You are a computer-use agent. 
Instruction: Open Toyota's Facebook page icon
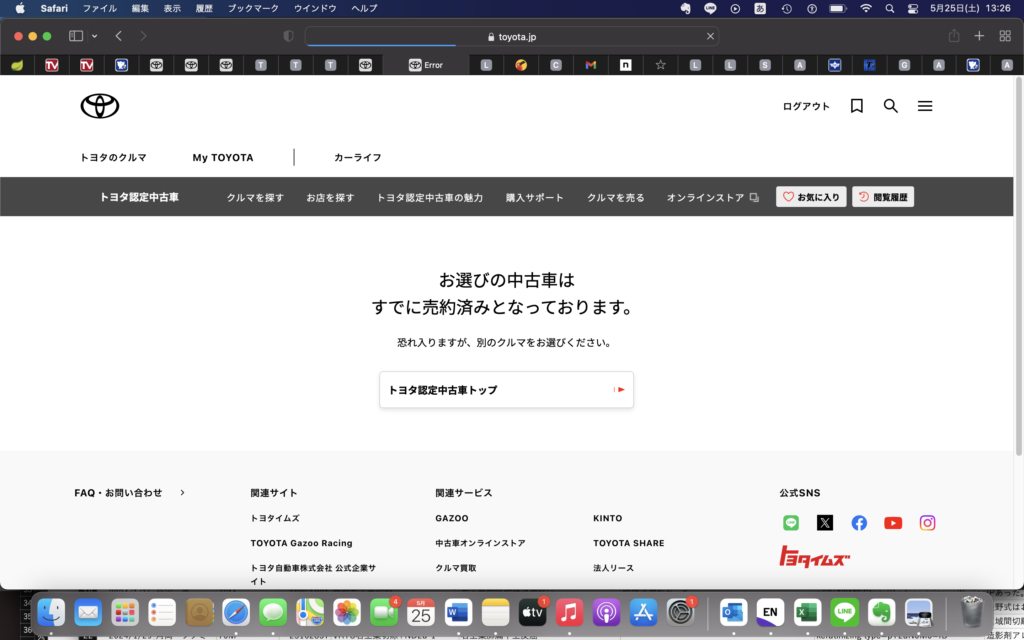pyautogui.click(x=859, y=523)
